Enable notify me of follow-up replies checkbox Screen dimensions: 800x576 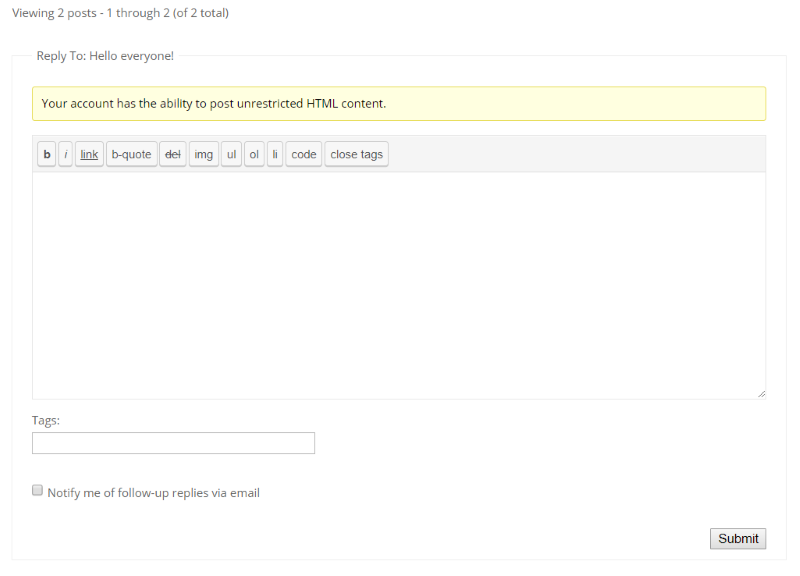pyautogui.click(x=37, y=490)
